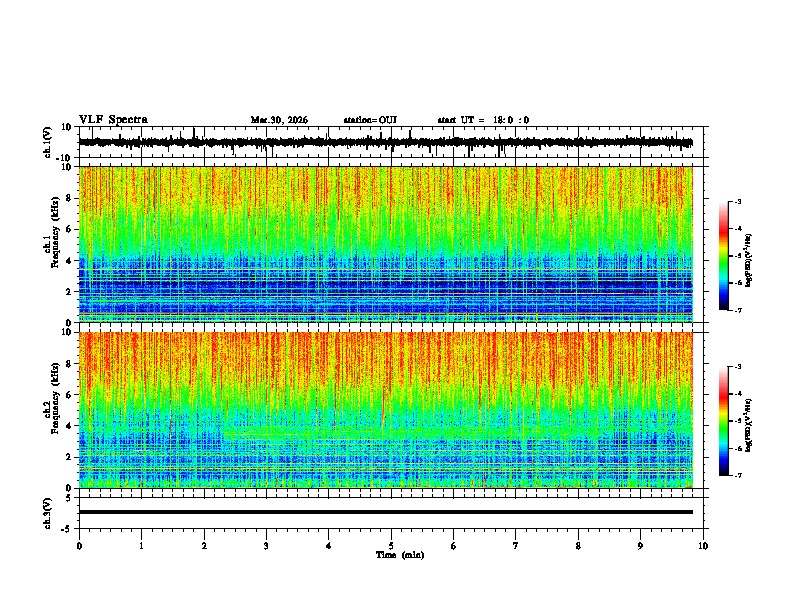Click the "4" tick on the time axis
Screen dimensions: 792x612
329,546
